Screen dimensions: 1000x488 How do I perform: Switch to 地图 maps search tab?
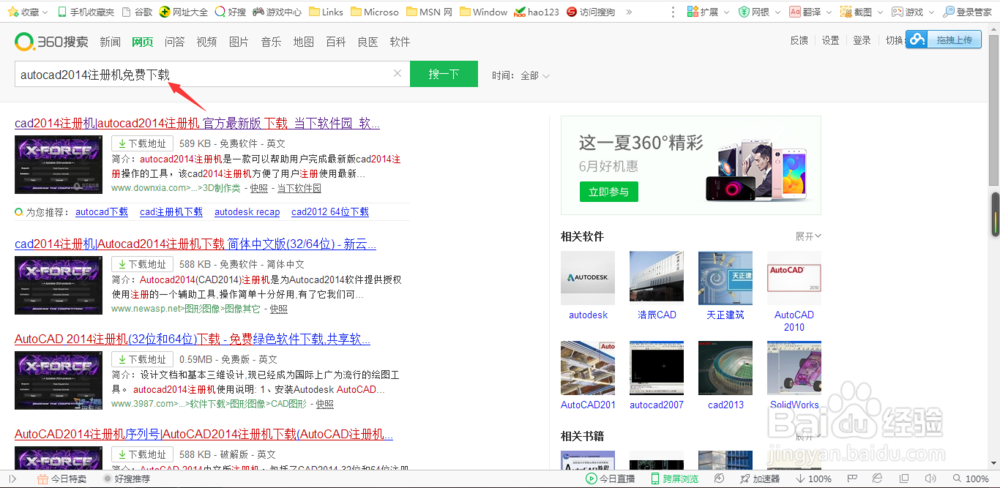point(304,42)
